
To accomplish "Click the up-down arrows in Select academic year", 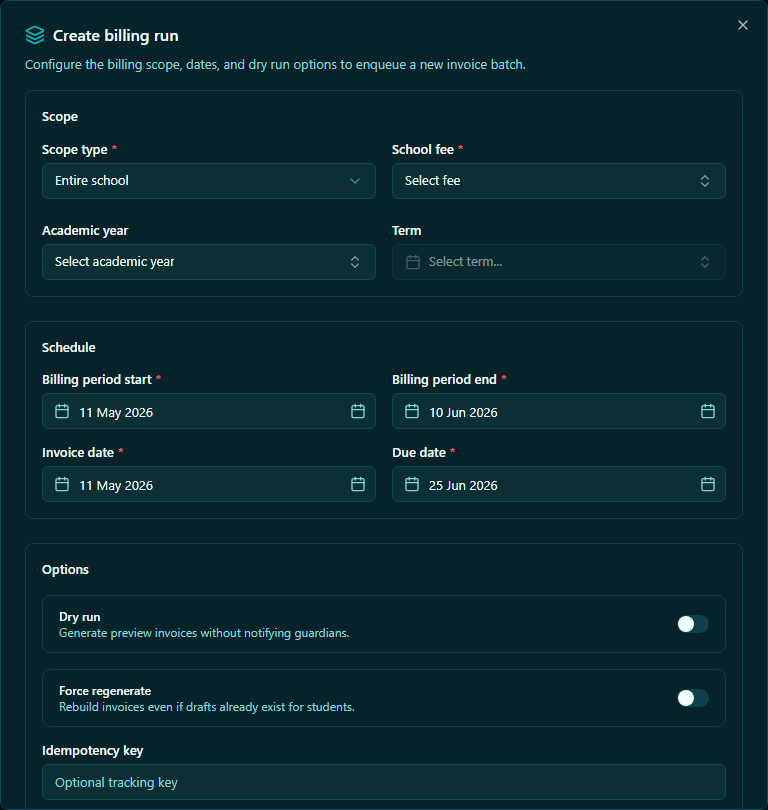I will point(355,262).
